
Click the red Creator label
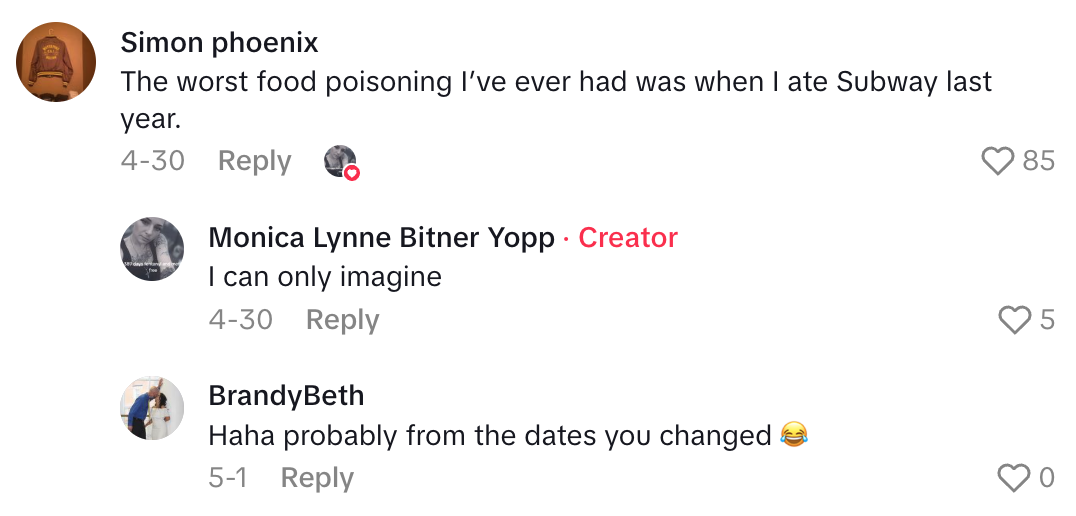(628, 238)
